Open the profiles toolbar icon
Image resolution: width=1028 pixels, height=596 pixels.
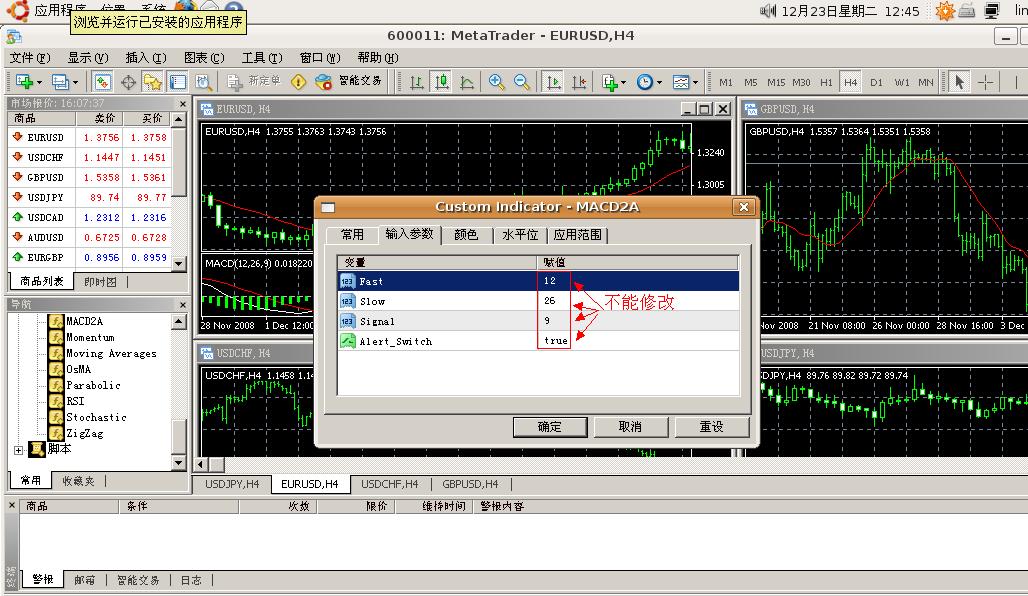60,82
